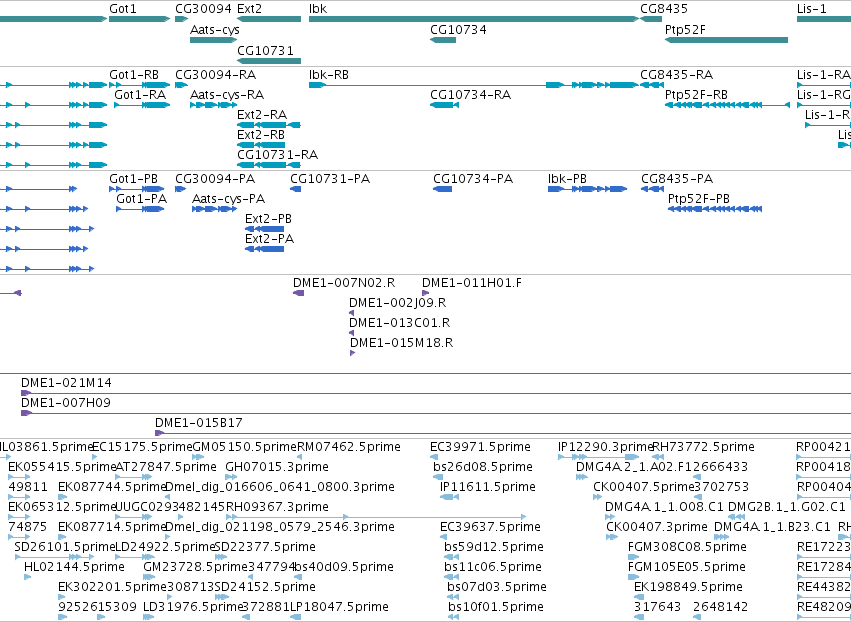The image size is (851, 622).
Task: Click the CG10734-RA transcript label
Action: click(x=471, y=94)
